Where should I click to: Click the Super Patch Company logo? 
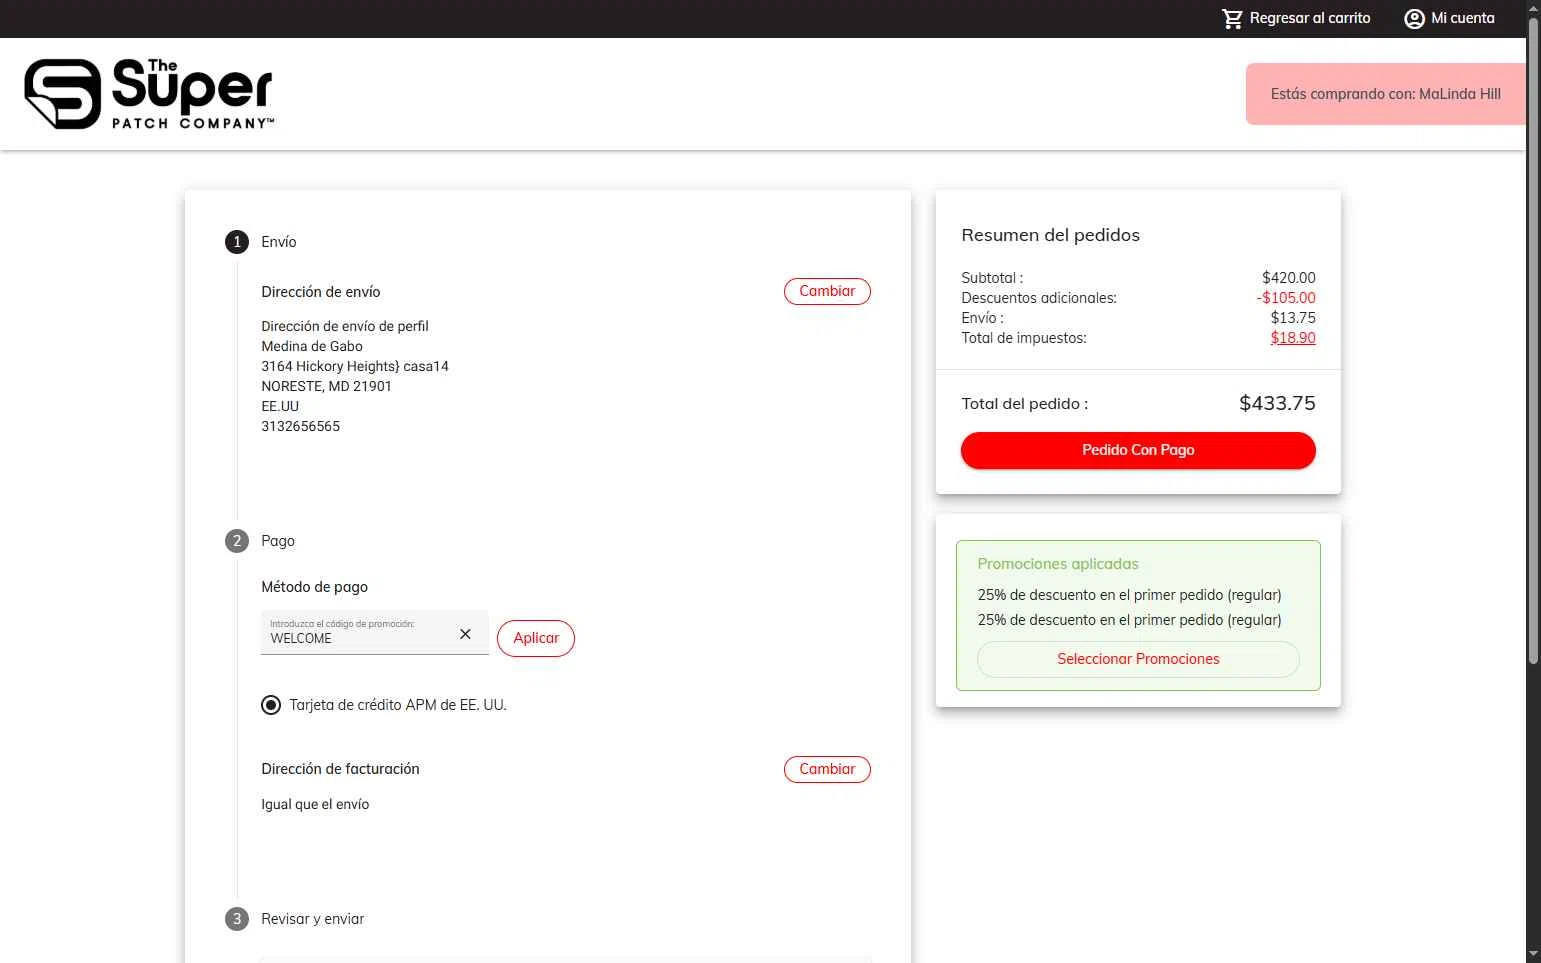[149, 94]
